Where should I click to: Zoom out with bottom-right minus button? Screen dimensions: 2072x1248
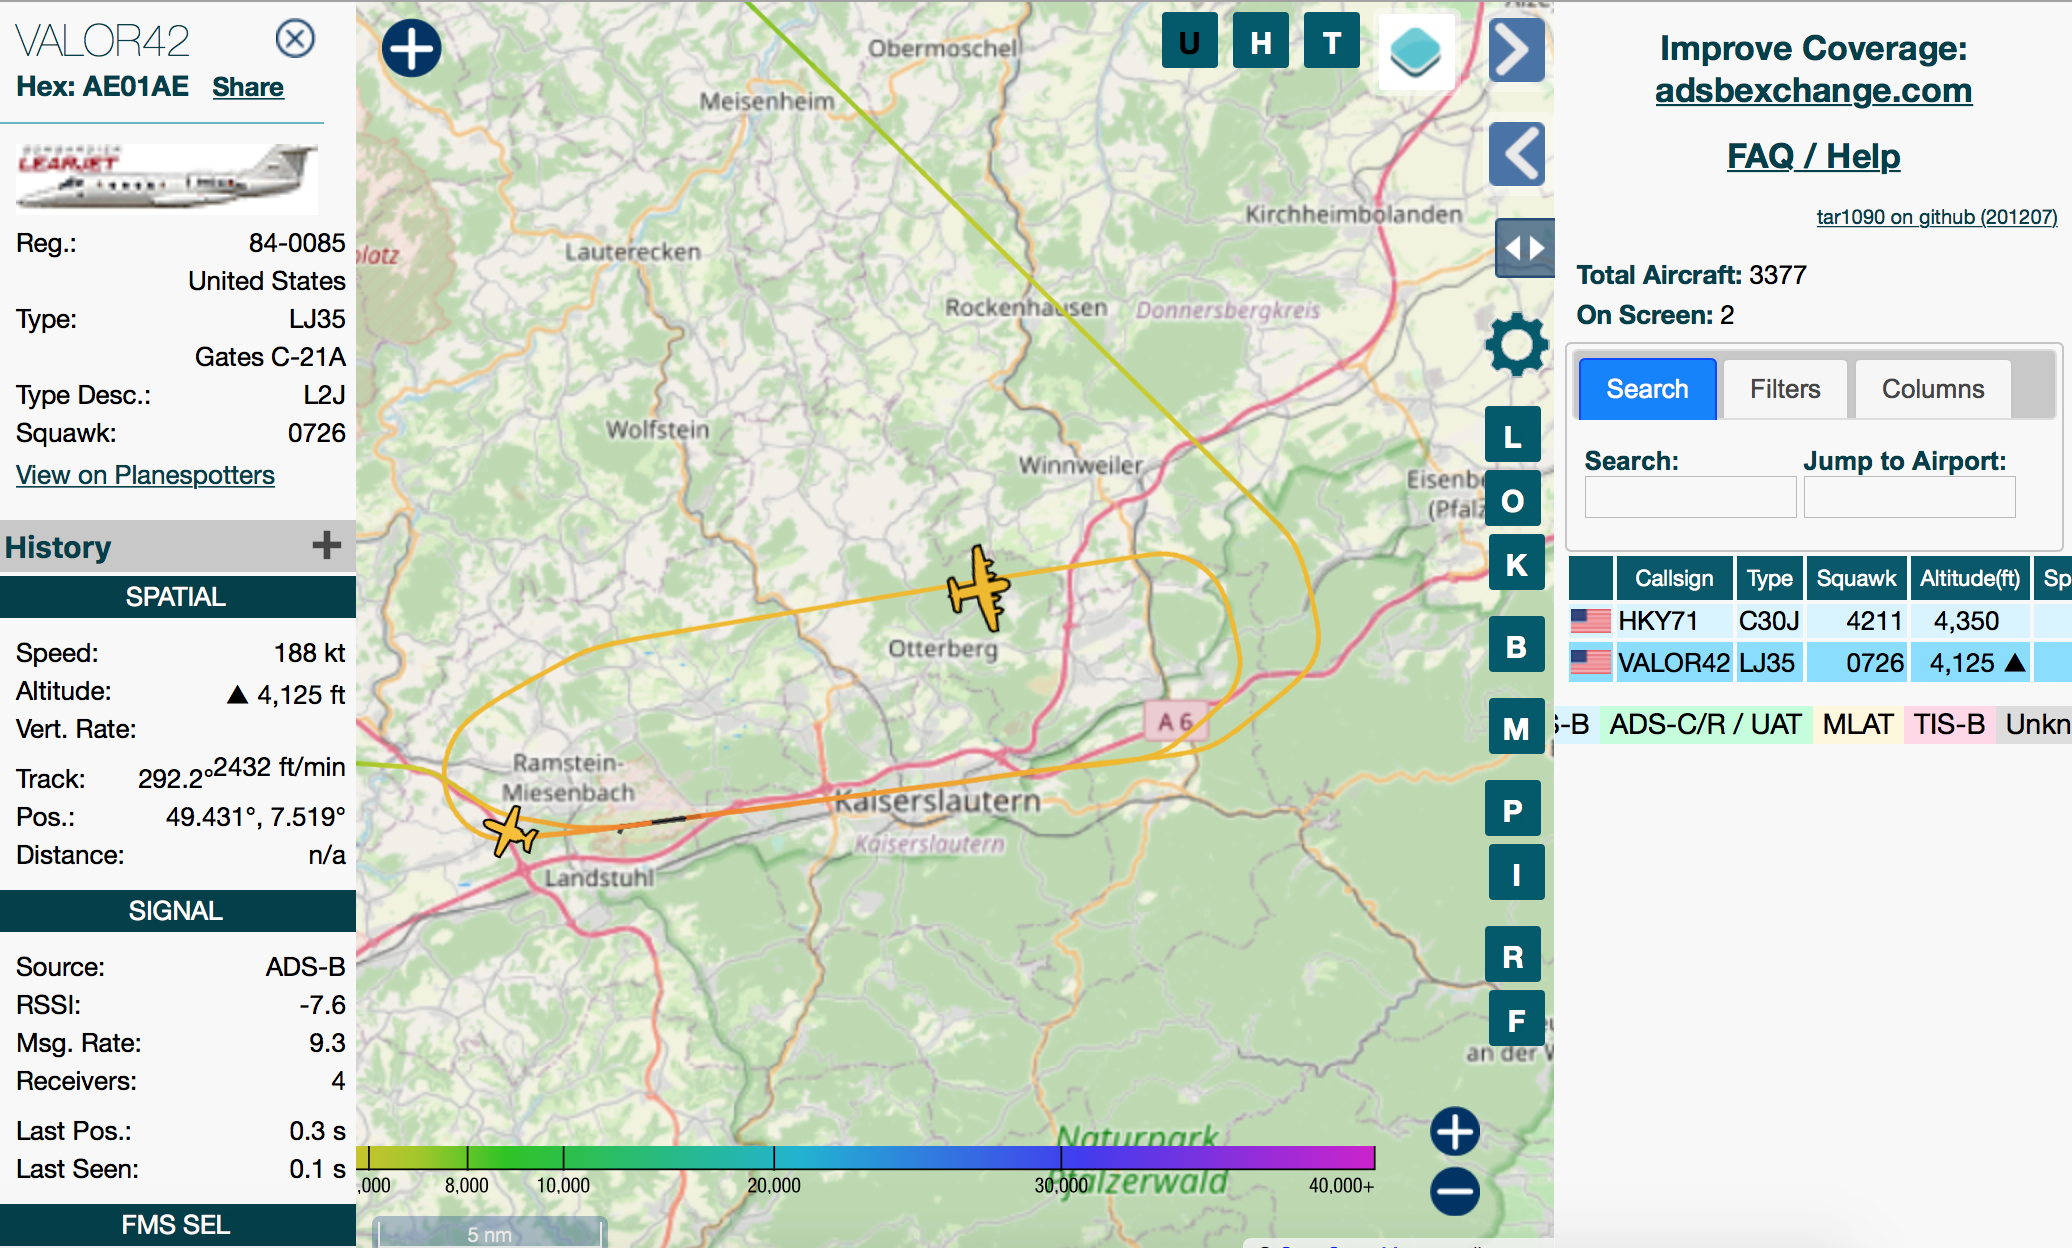coord(1455,1191)
